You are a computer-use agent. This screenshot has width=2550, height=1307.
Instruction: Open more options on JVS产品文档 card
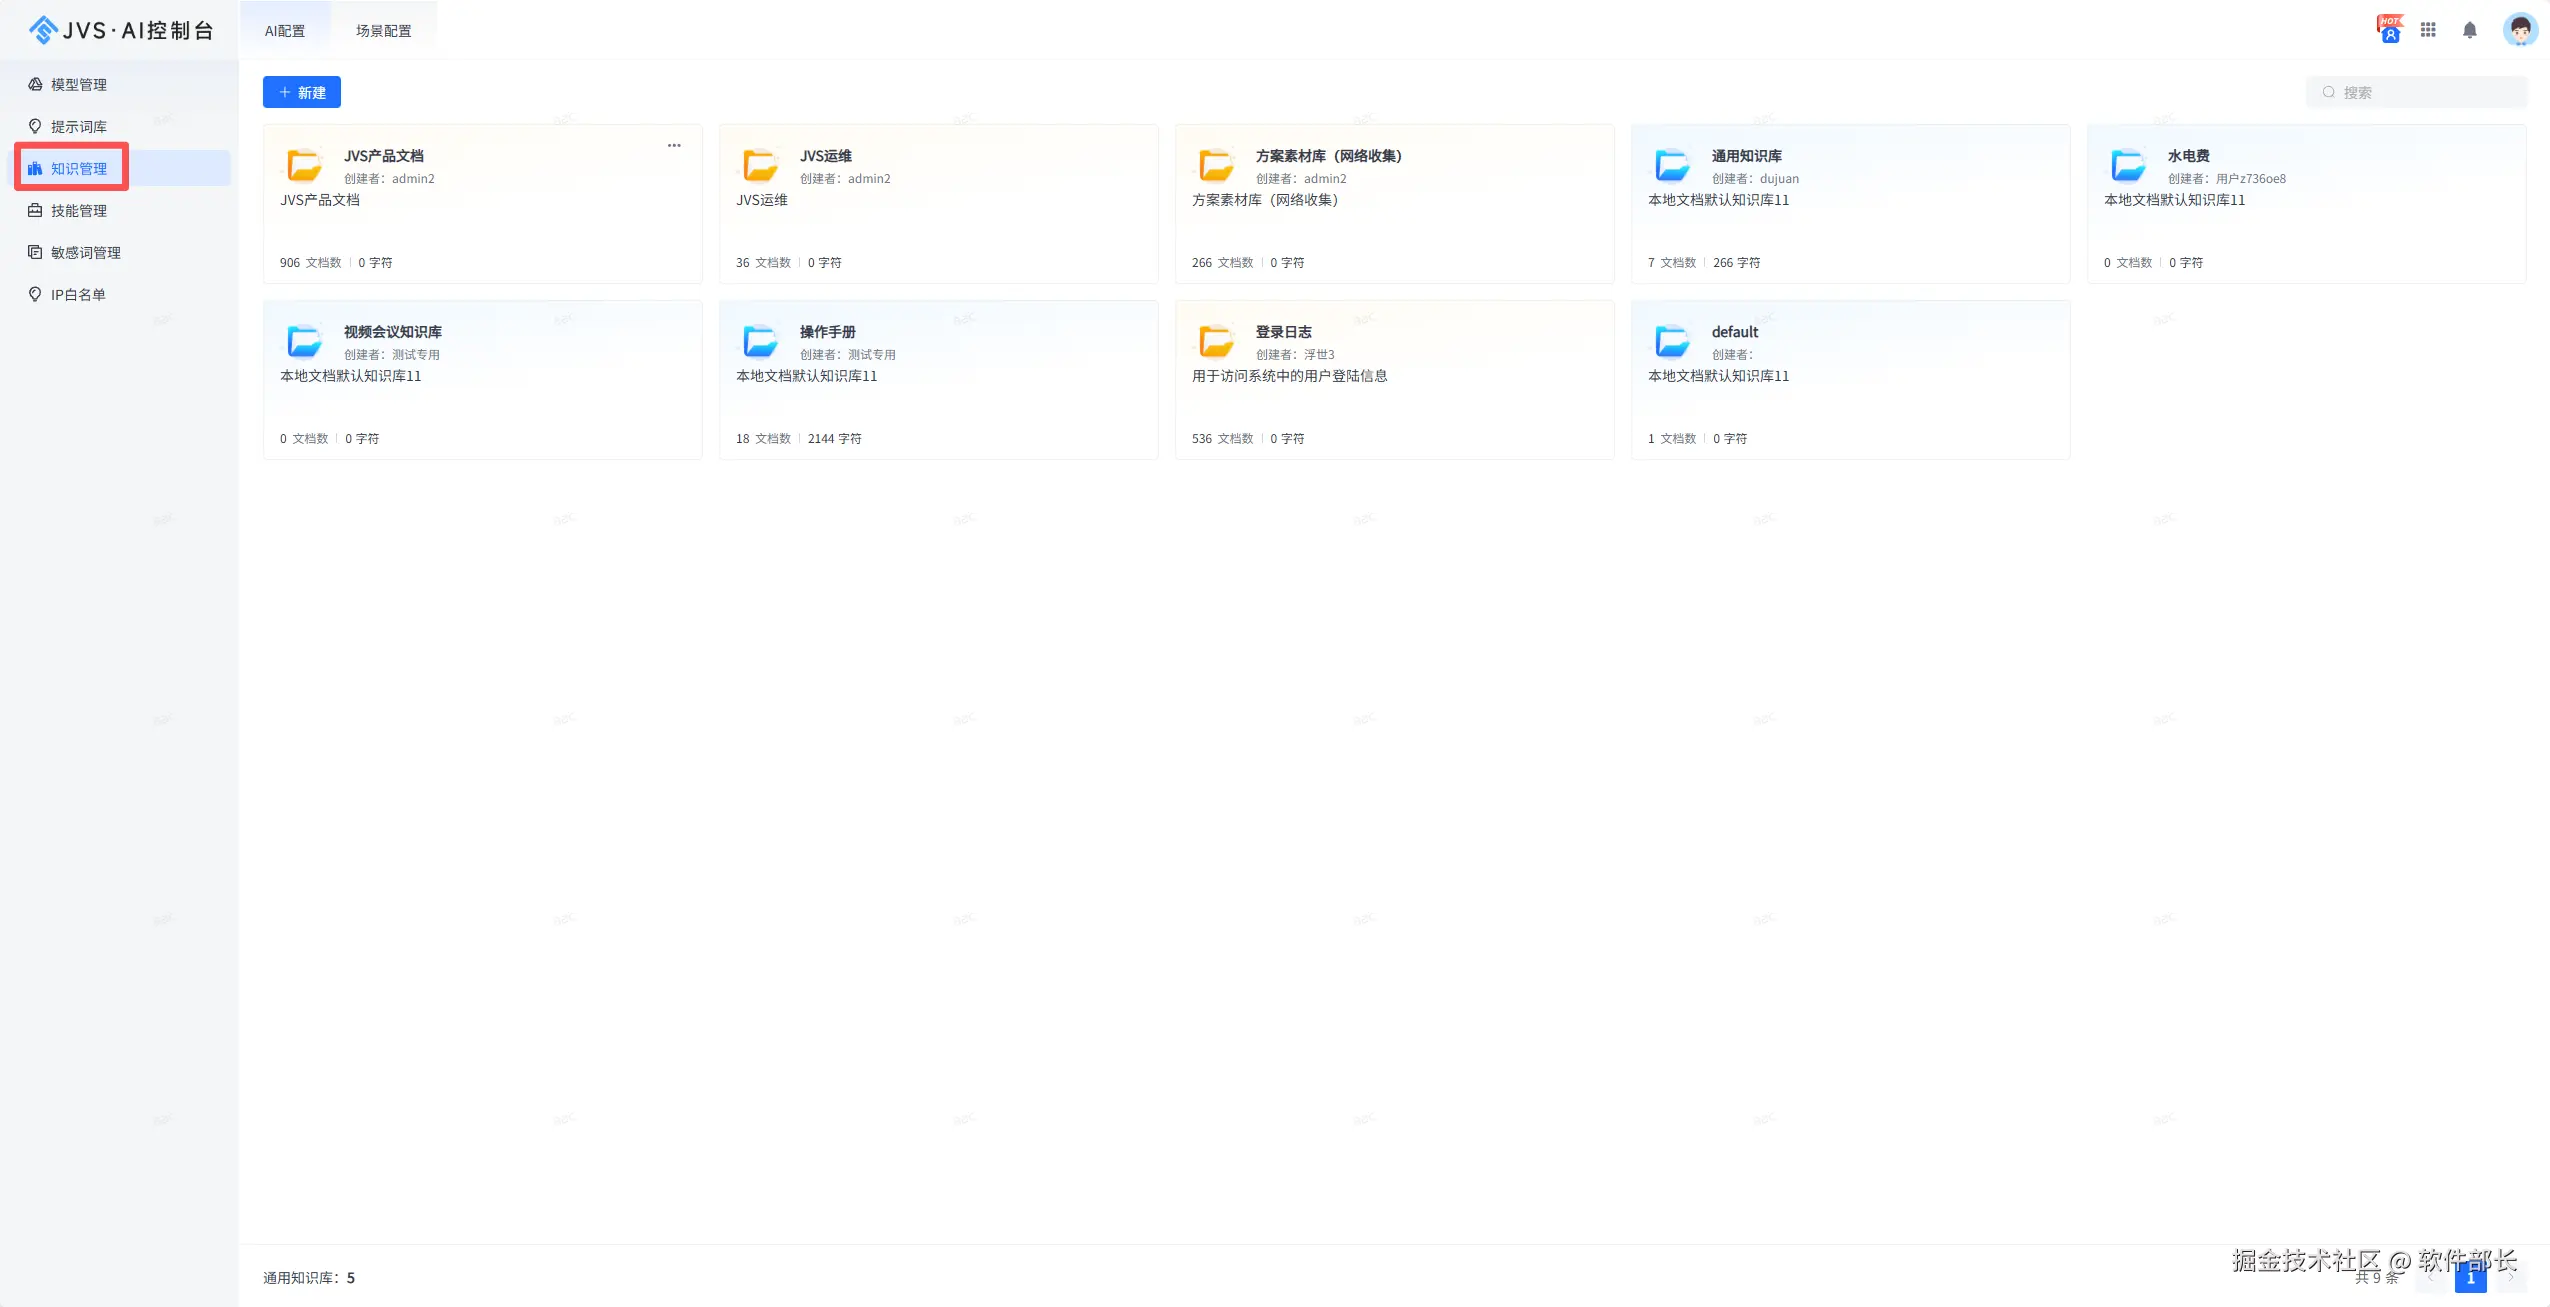point(674,146)
